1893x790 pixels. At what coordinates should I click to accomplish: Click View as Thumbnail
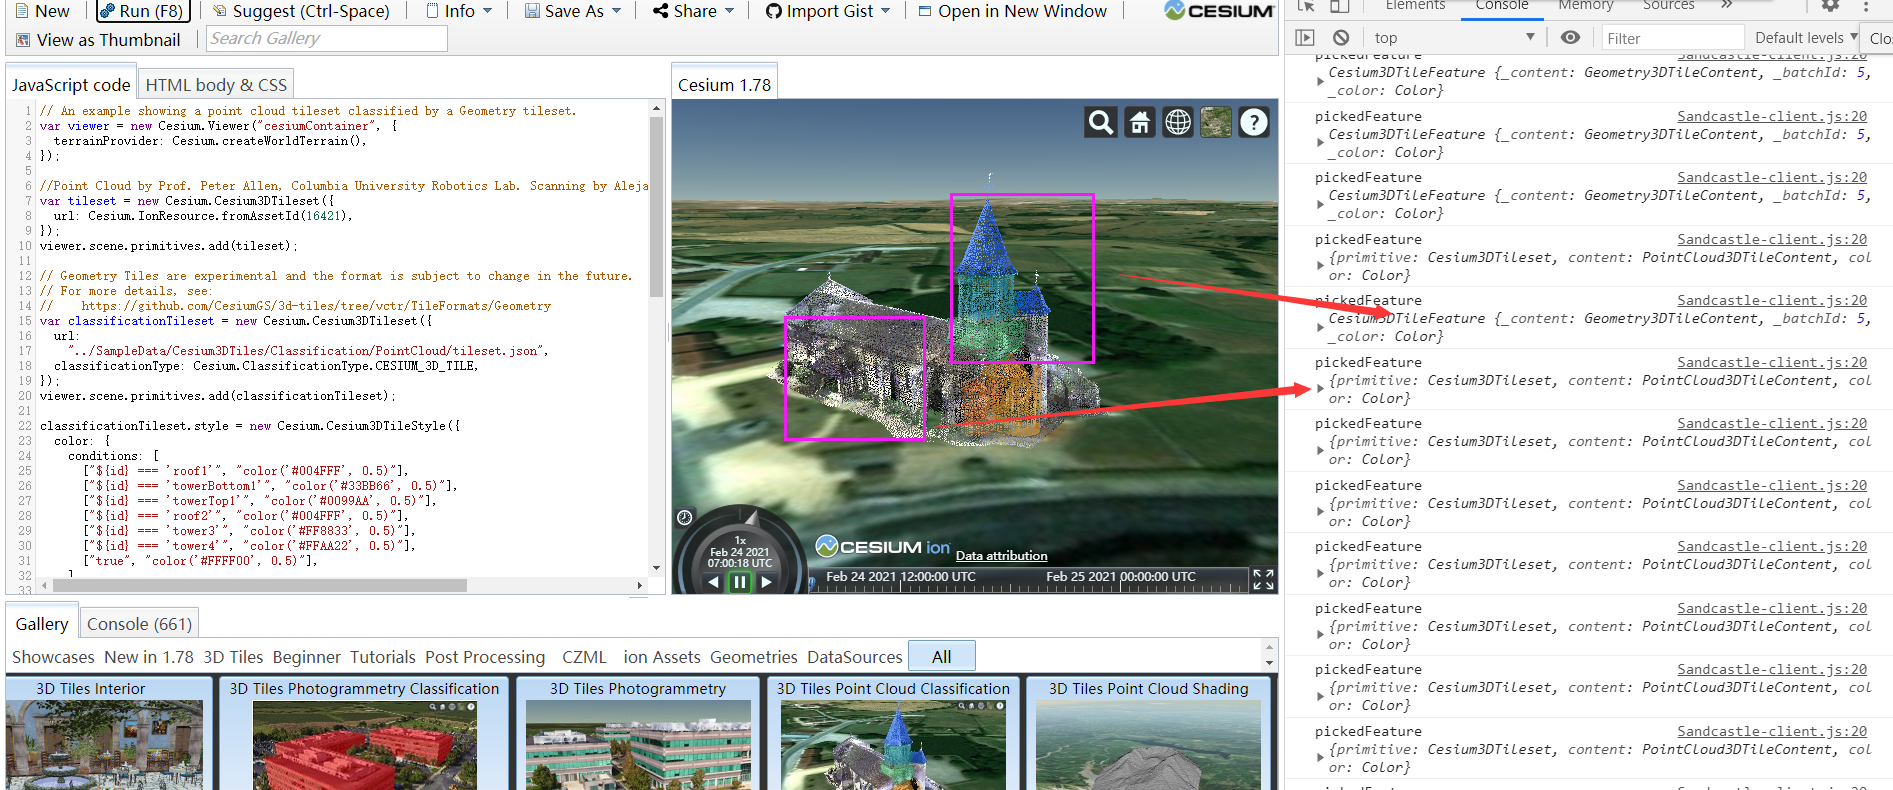click(98, 40)
